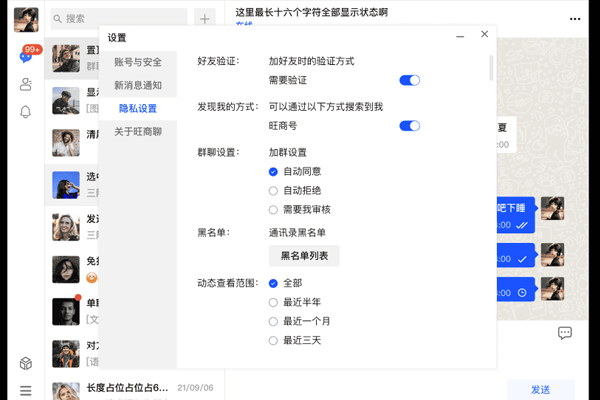Open the hamburger menu at sidebar bottom
600x400 pixels.
25,390
